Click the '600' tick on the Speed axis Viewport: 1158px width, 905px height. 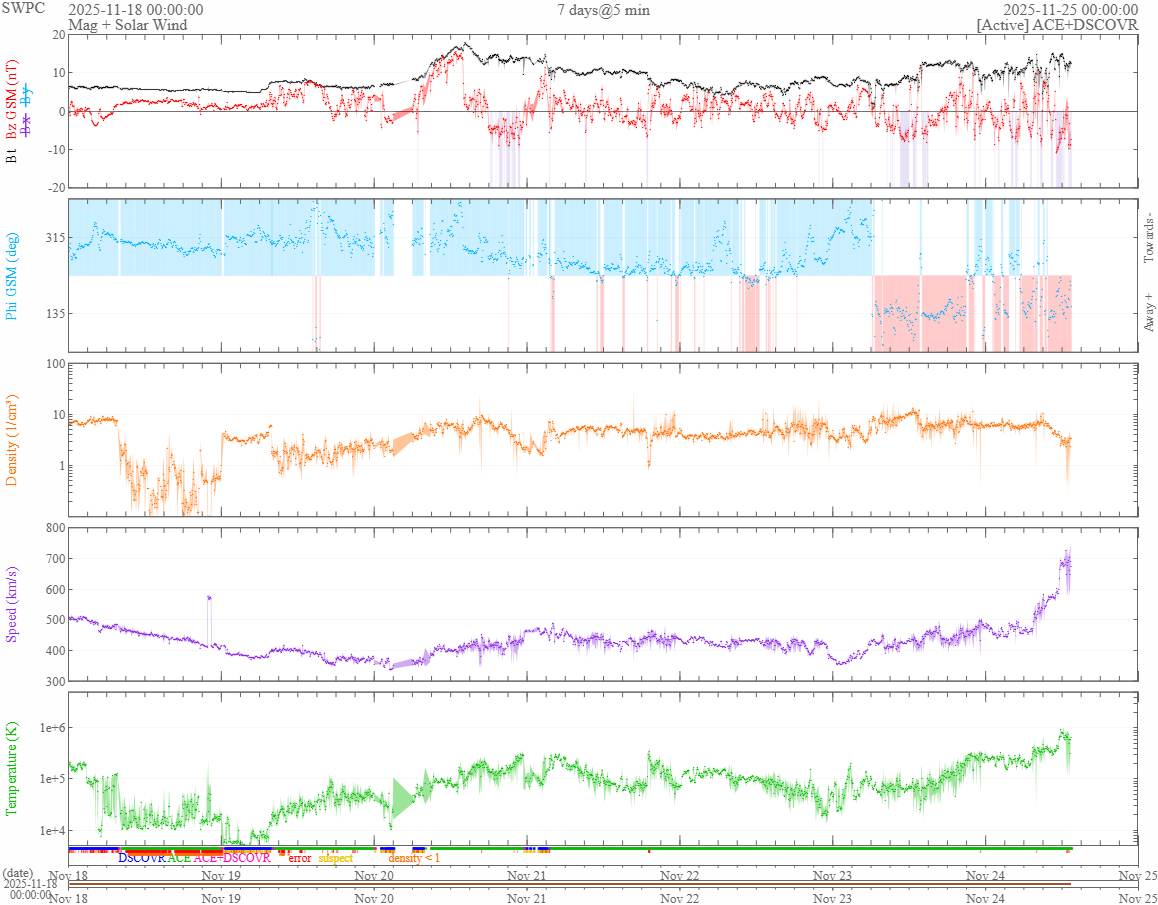(55, 590)
